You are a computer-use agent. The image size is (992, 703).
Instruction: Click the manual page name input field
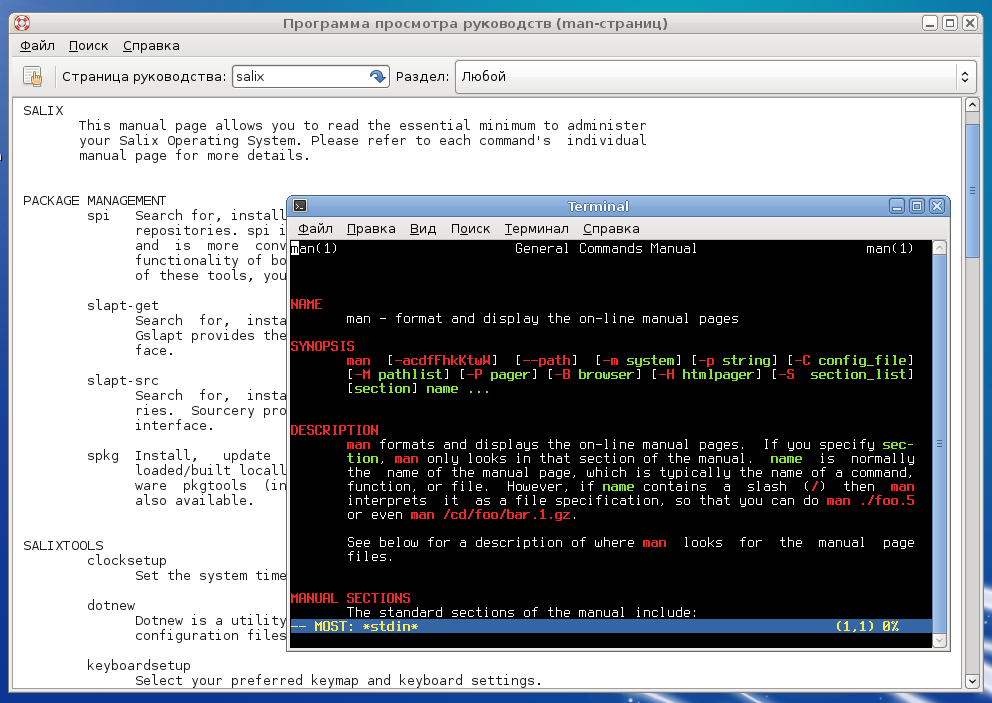301,77
